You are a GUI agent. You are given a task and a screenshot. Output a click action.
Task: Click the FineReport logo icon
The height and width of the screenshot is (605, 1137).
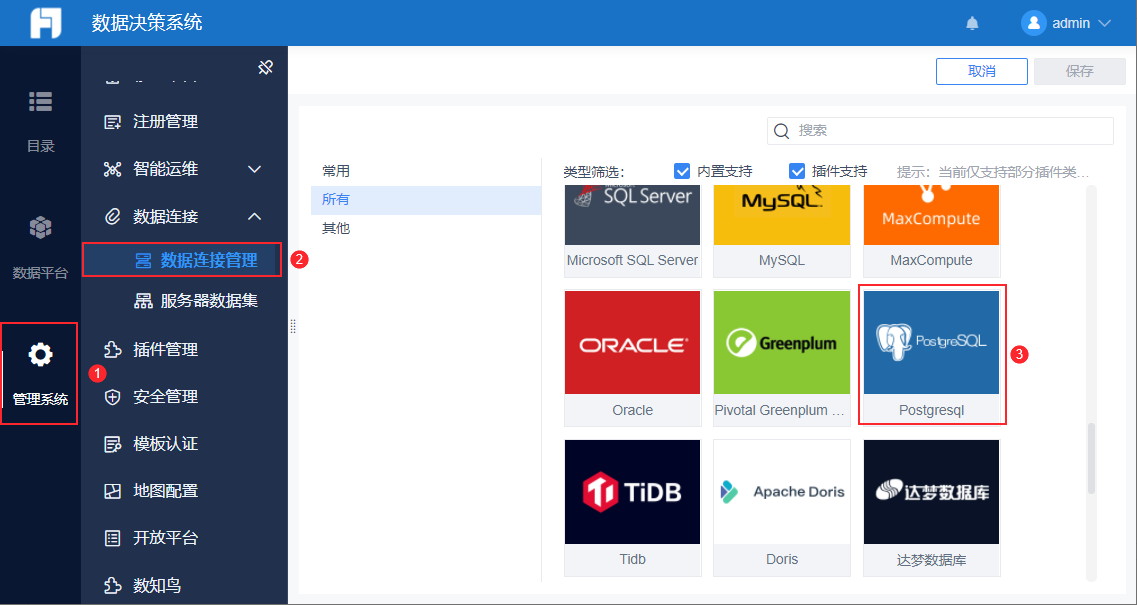[x=45, y=23]
